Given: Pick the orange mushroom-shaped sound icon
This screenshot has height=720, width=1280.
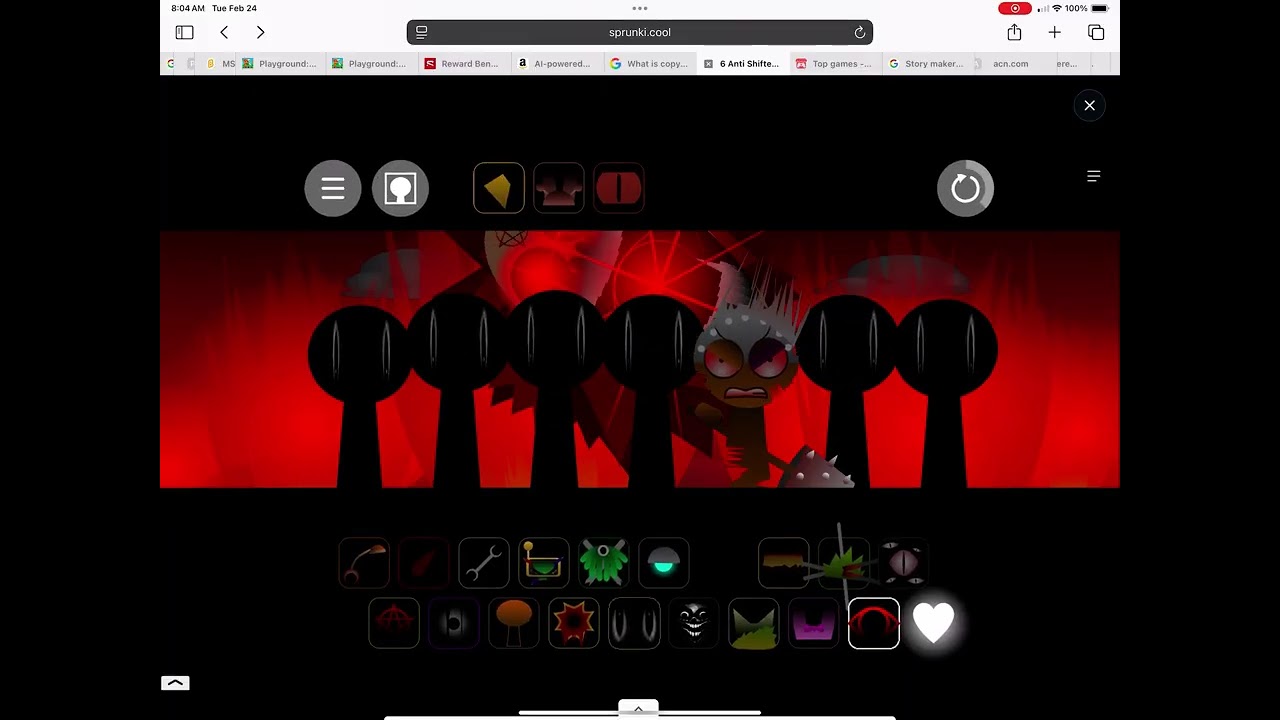Looking at the screenshot, I should [514, 623].
